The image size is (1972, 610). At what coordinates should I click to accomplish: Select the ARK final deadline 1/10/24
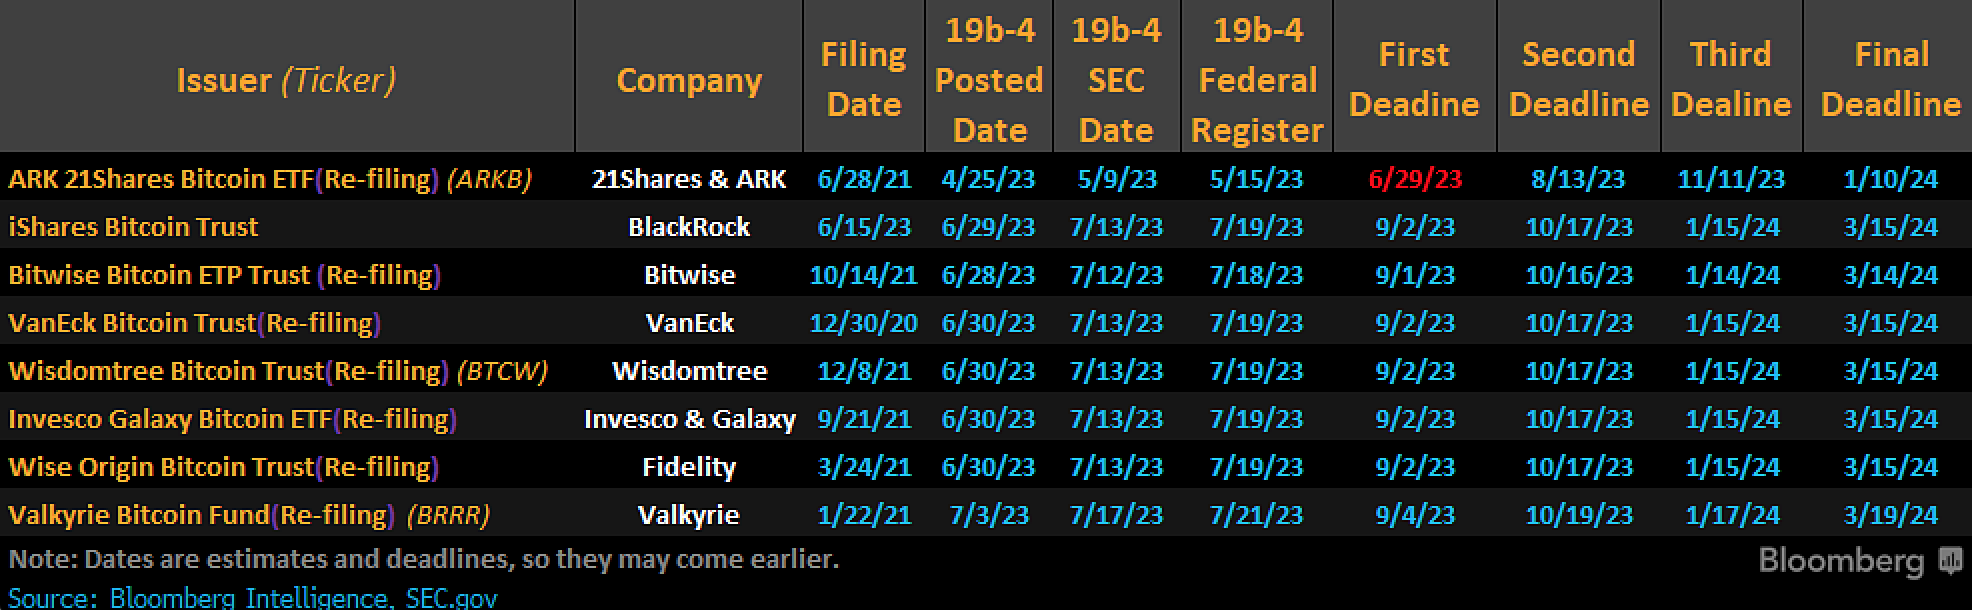point(1890,179)
